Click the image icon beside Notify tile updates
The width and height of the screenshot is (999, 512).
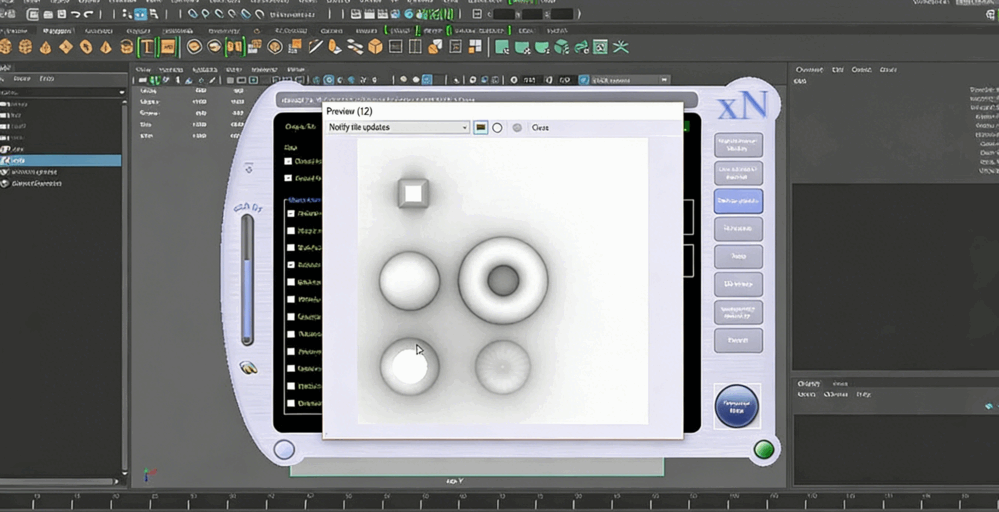(481, 128)
